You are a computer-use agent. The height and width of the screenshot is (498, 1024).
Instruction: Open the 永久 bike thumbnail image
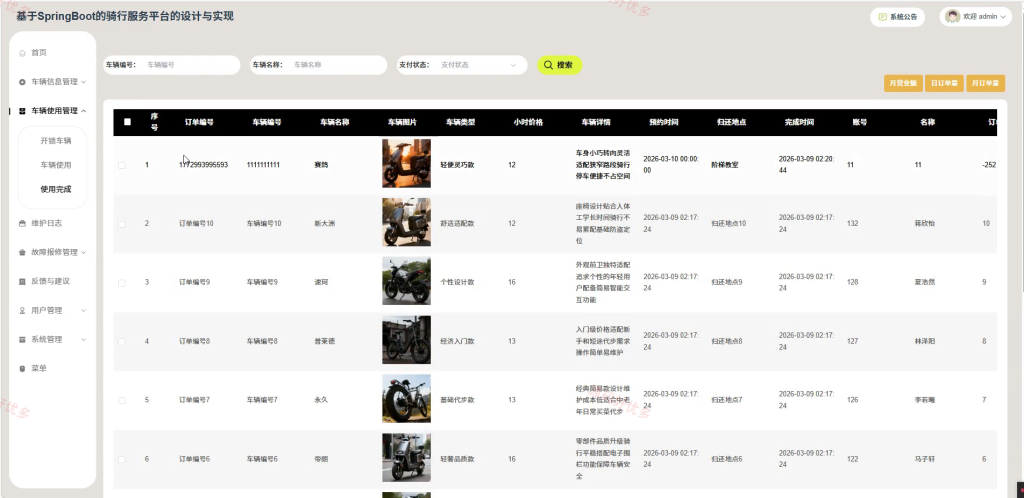tap(406, 398)
